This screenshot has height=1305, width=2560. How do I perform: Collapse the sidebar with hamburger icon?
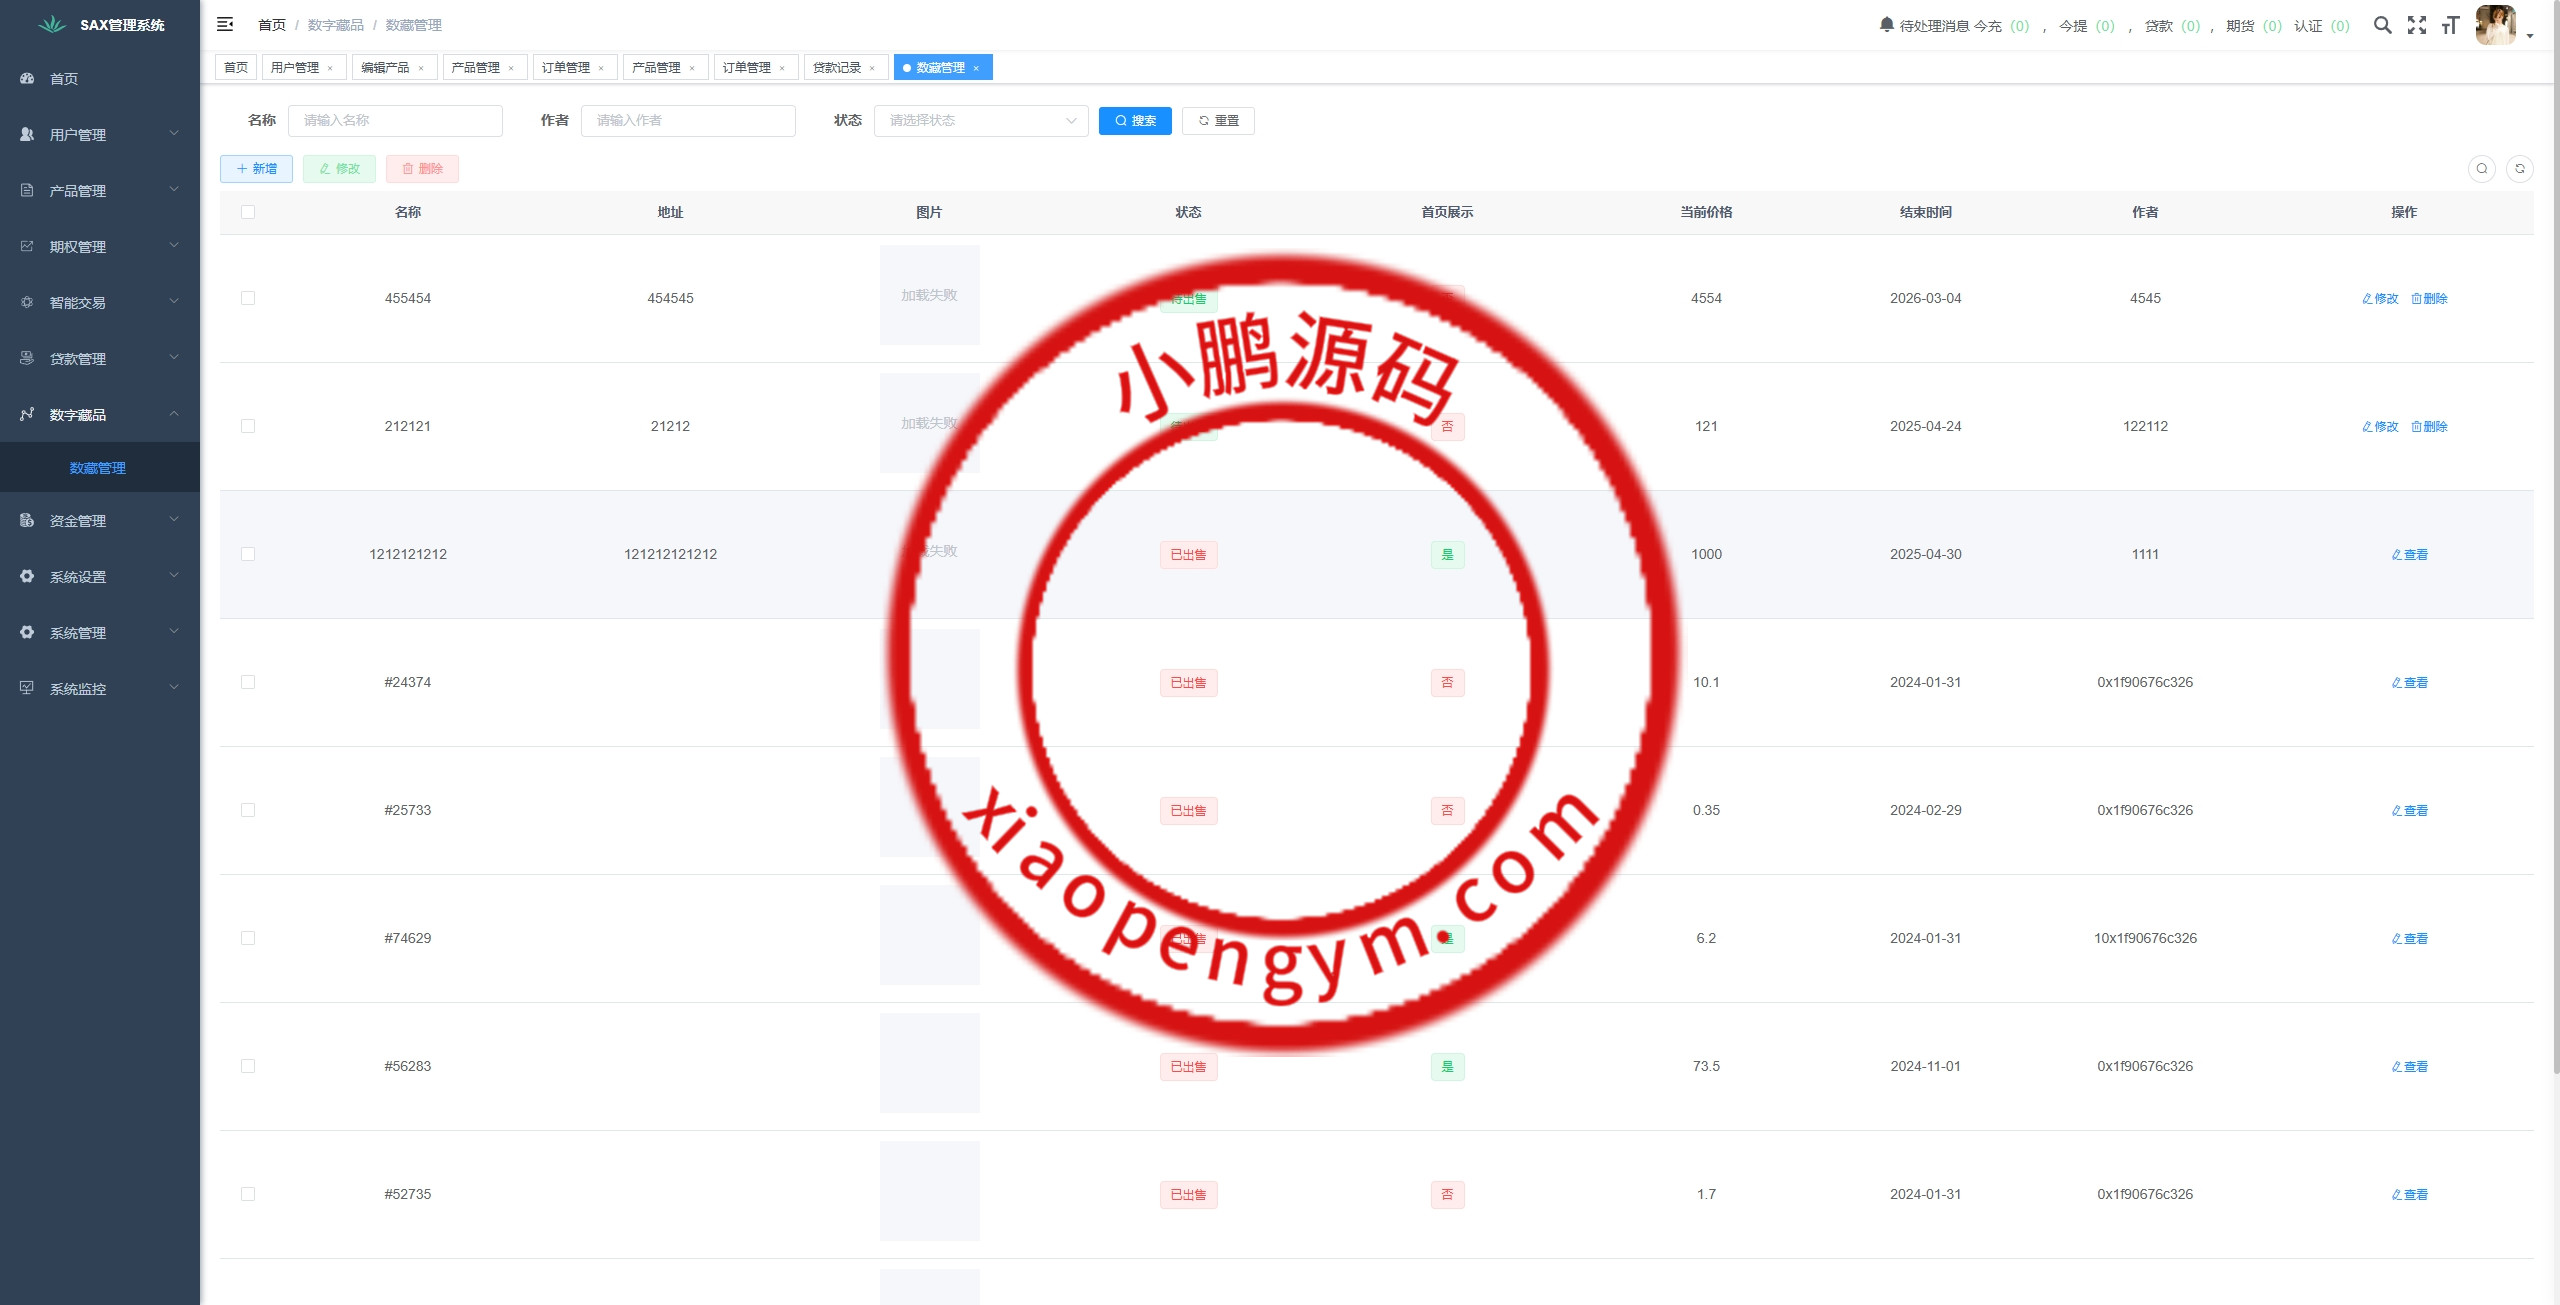225,24
